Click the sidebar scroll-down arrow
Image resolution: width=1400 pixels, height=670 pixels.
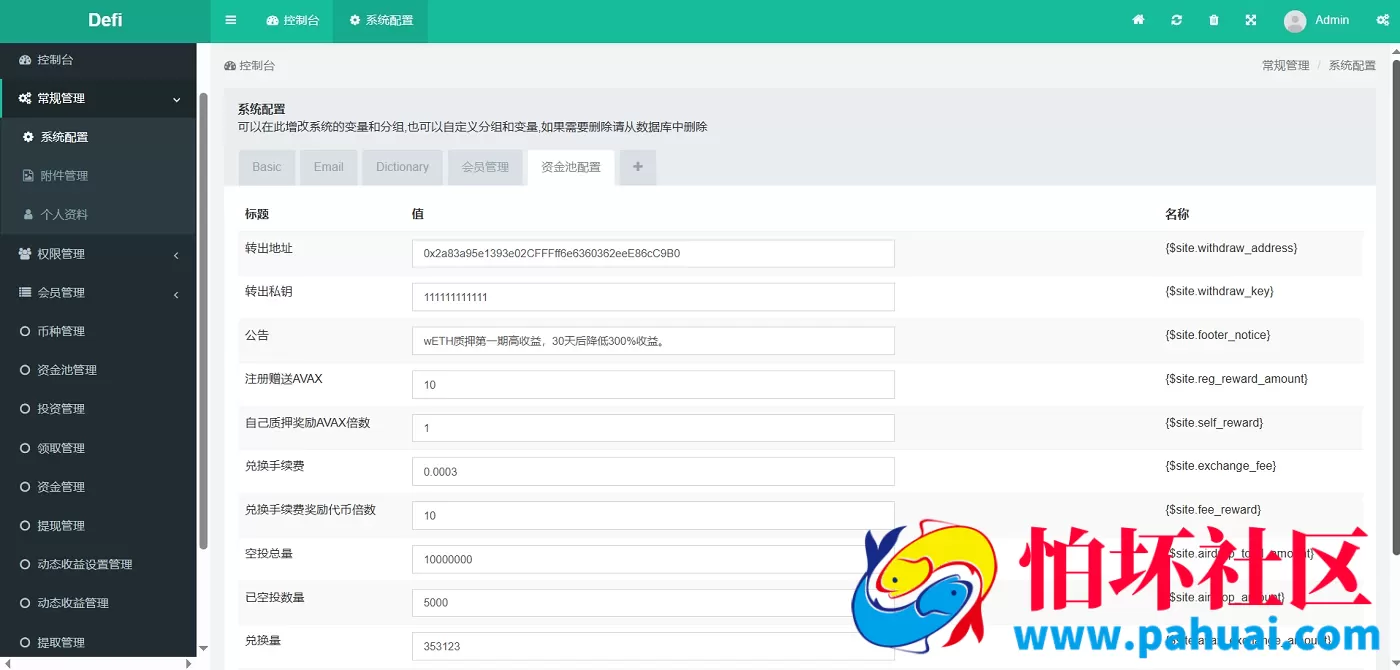(x=203, y=648)
